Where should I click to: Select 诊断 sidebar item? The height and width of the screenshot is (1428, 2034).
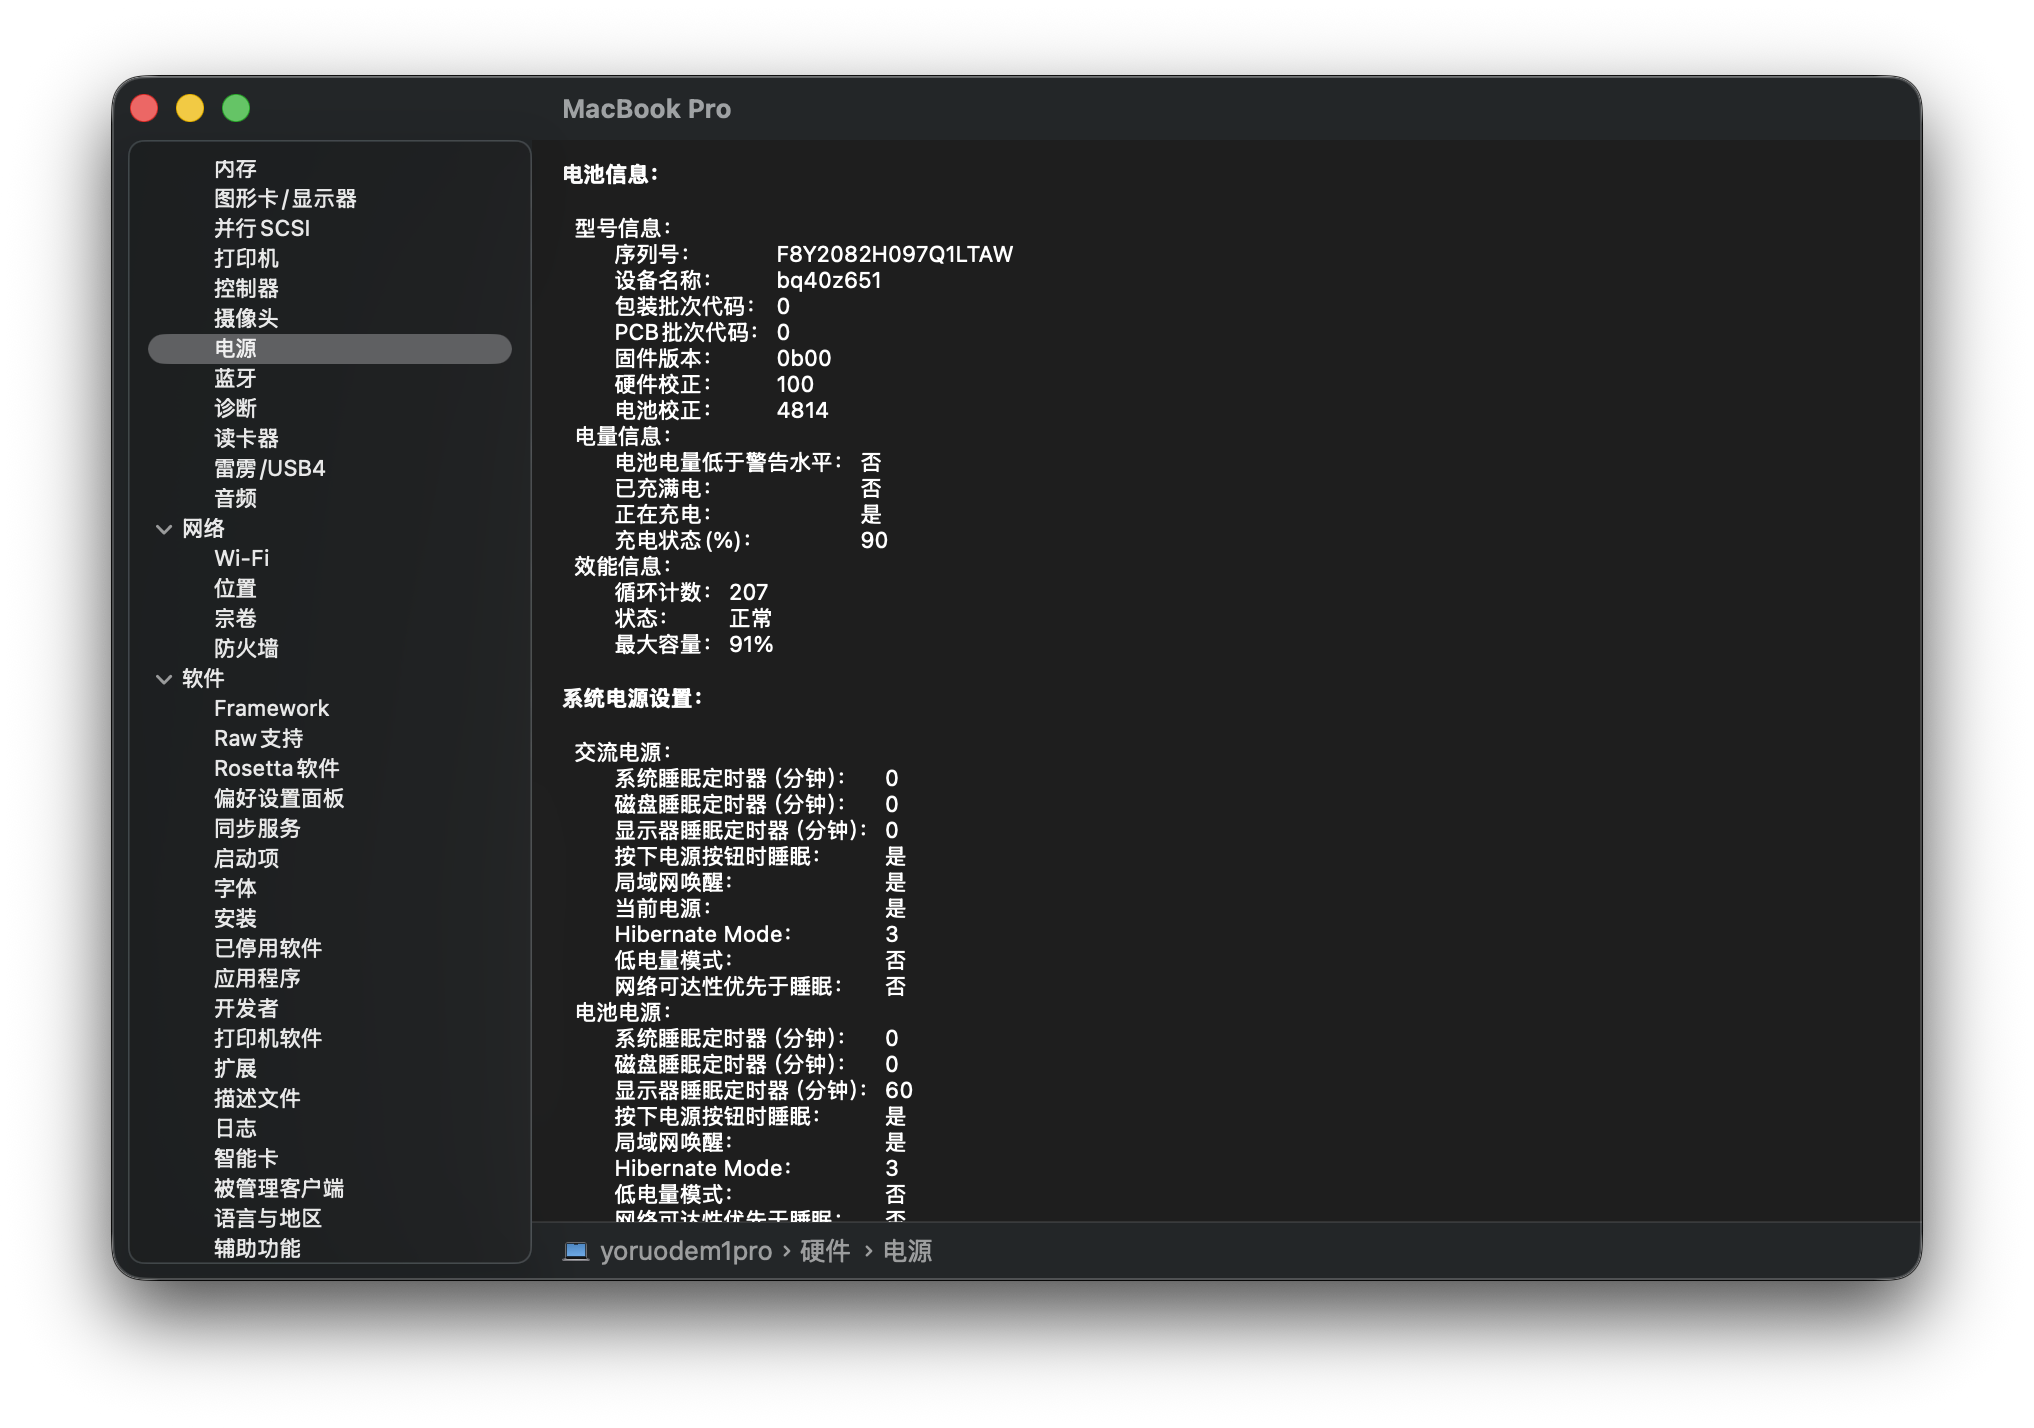click(x=235, y=409)
